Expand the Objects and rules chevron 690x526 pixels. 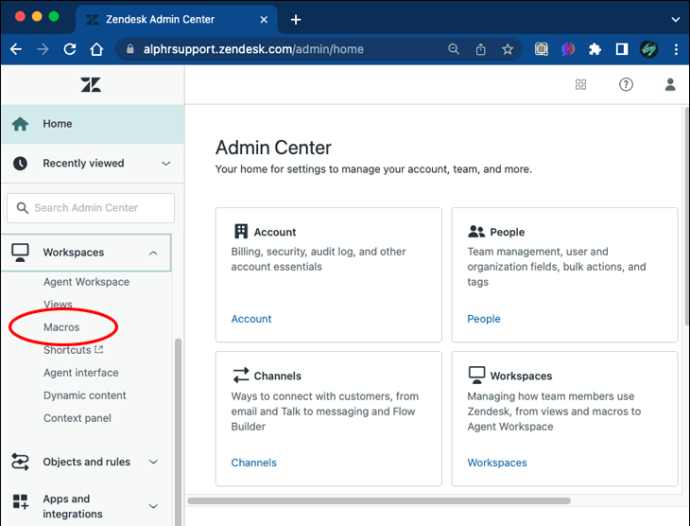pos(153,462)
